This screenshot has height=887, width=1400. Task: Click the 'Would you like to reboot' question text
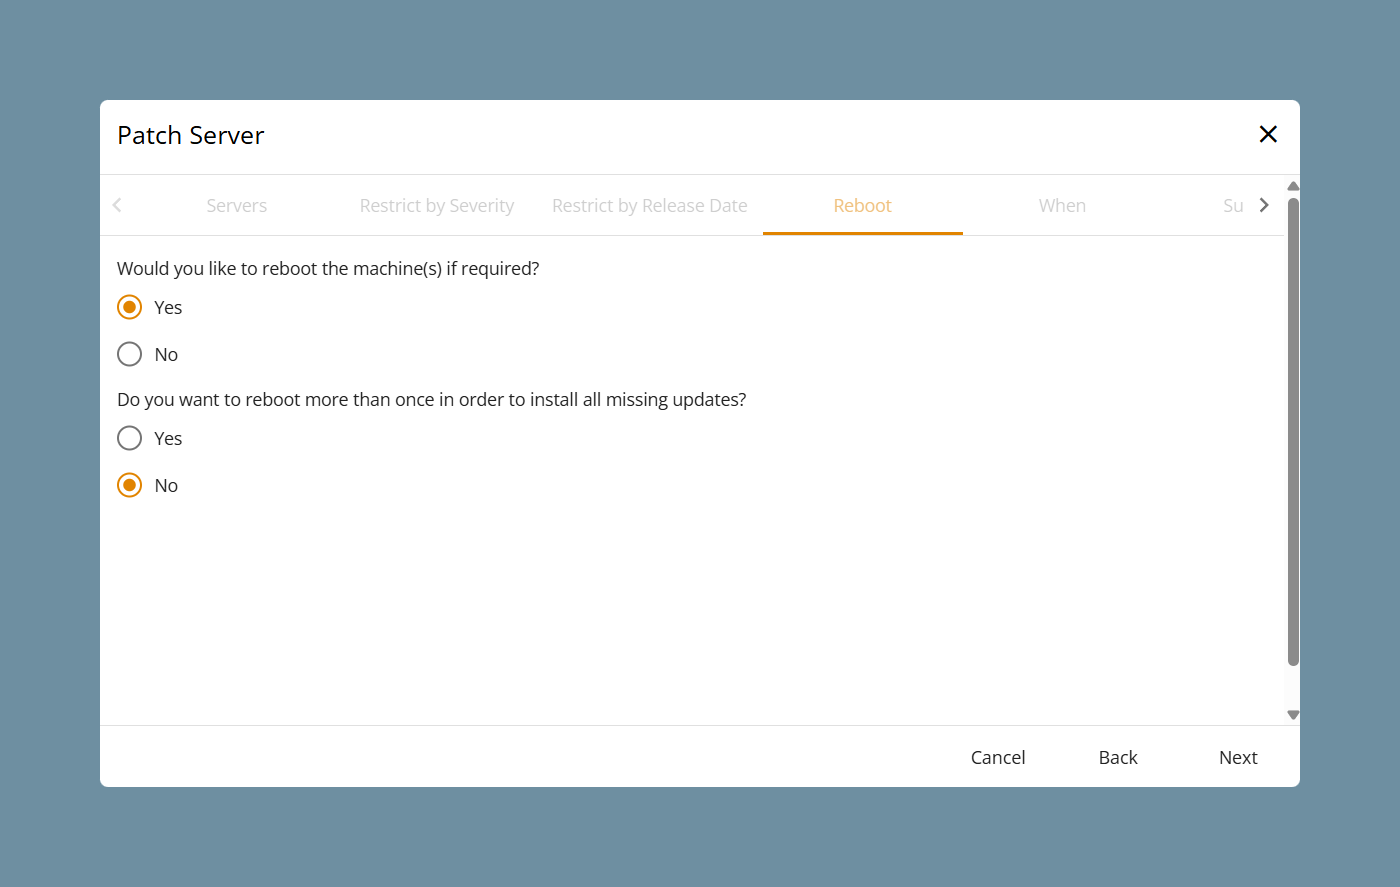pyautogui.click(x=328, y=268)
